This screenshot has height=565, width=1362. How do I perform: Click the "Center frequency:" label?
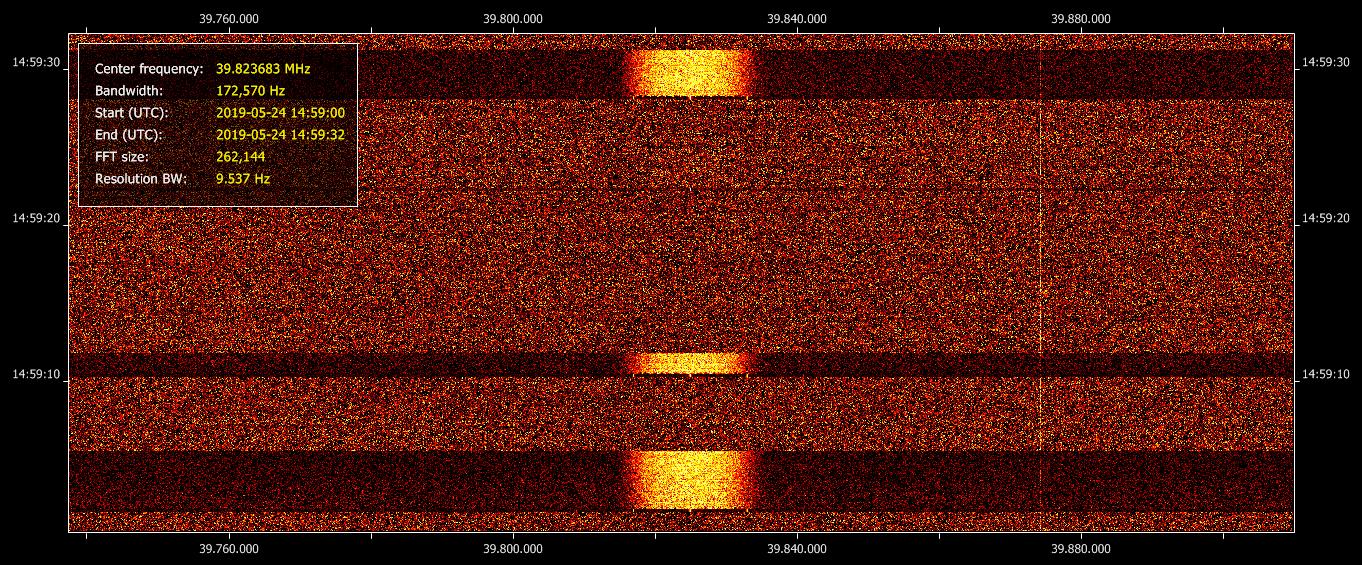coord(149,69)
